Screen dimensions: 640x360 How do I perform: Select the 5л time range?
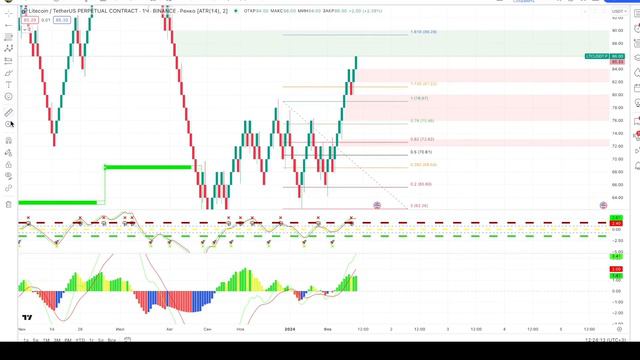(101, 340)
